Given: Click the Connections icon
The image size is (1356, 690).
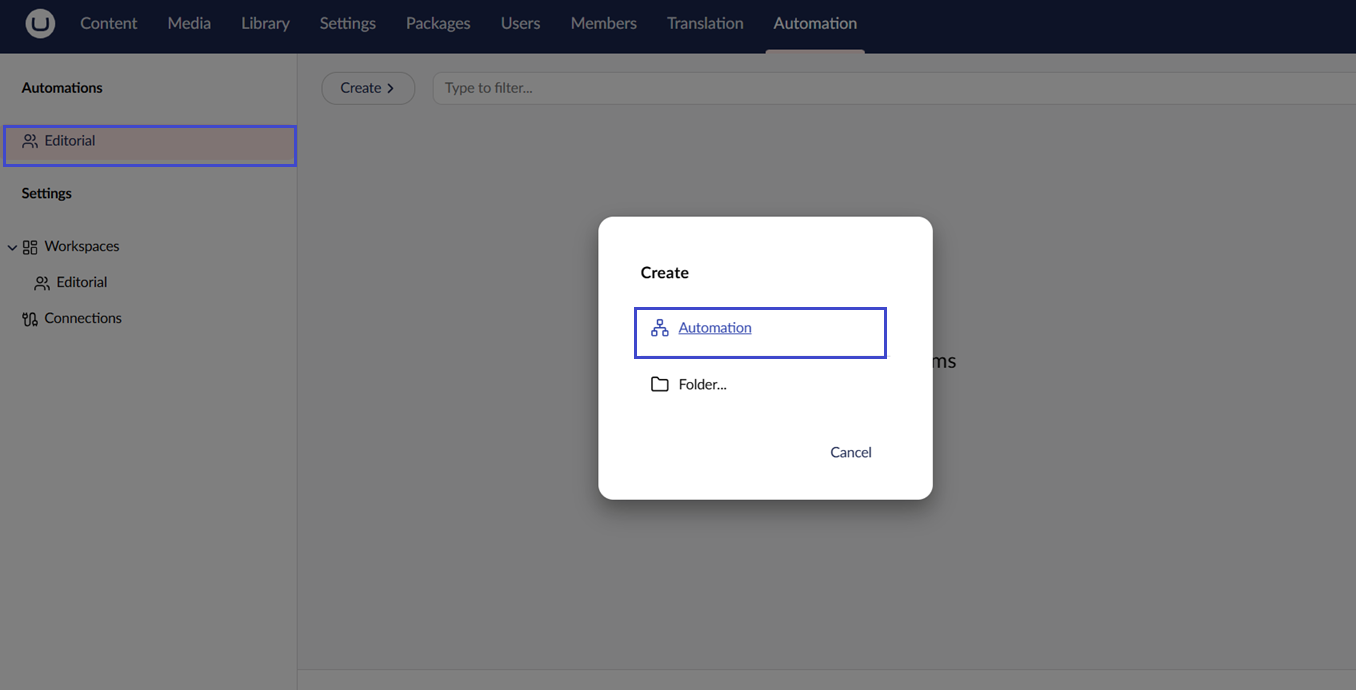Looking at the screenshot, I should [x=30, y=319].
